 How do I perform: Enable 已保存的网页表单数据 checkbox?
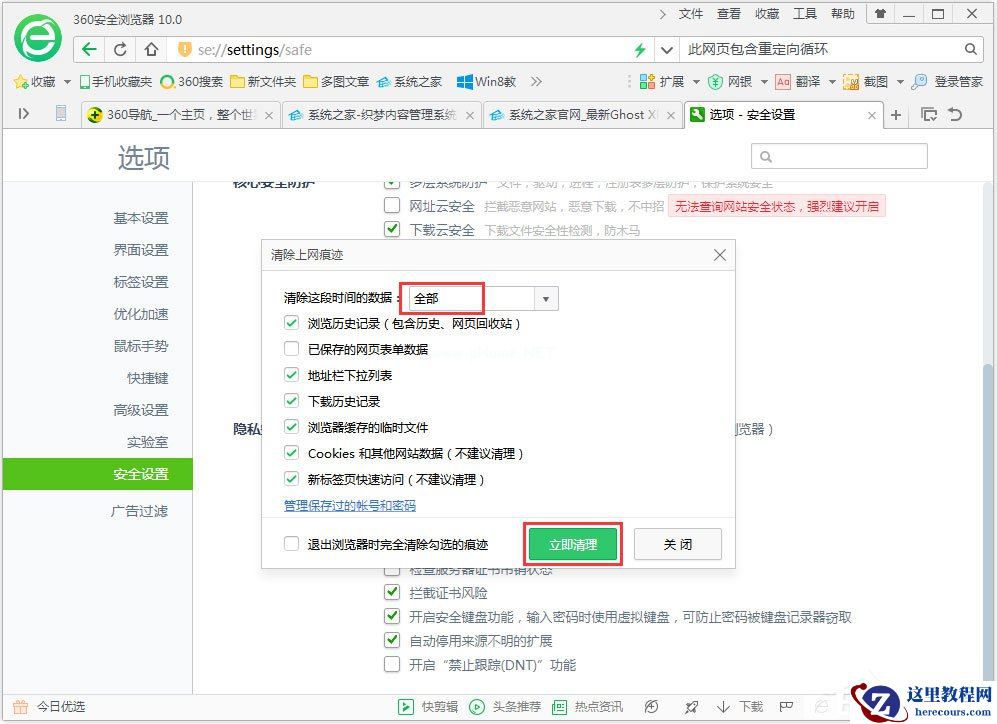[x=292, y=349]
